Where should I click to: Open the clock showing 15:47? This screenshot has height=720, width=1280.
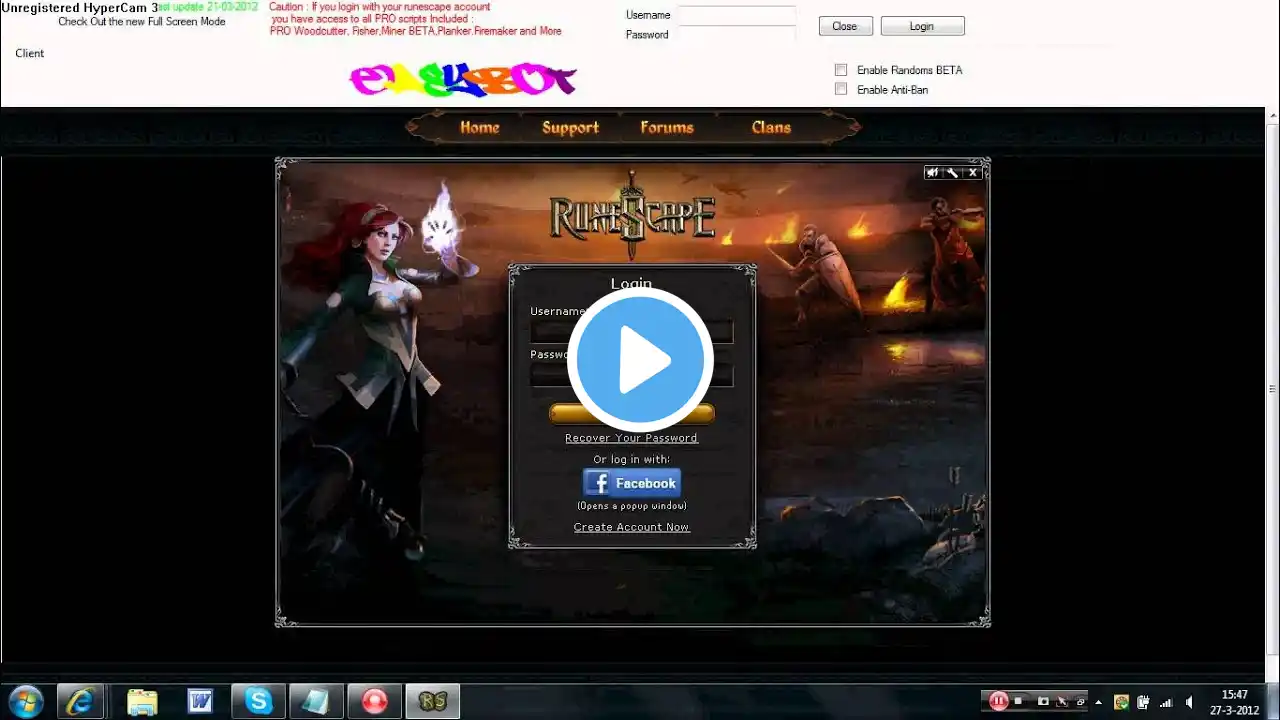coord(1235,701)
